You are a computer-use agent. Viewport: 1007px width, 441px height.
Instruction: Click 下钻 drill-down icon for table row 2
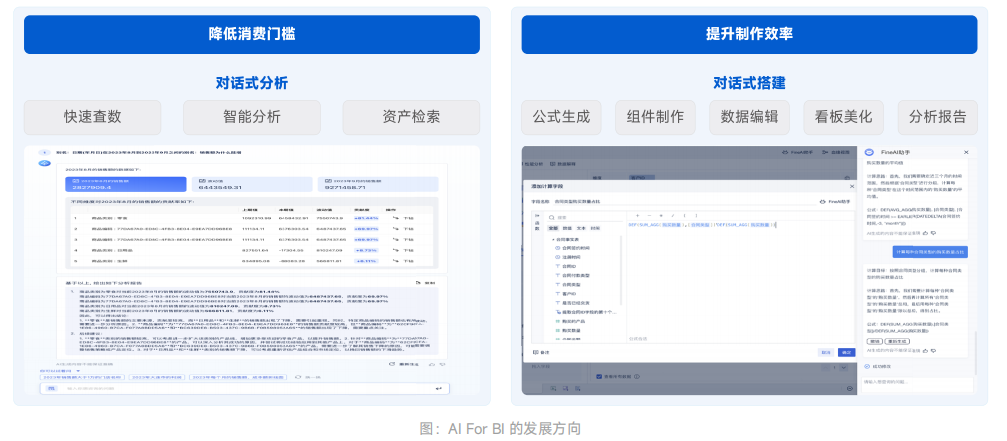396,229
